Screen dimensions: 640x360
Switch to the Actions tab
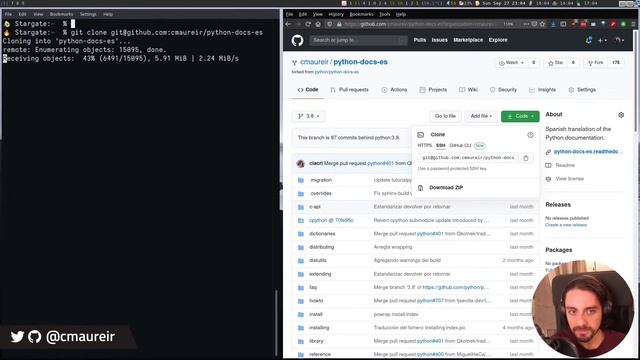click(x=394, y=90)
